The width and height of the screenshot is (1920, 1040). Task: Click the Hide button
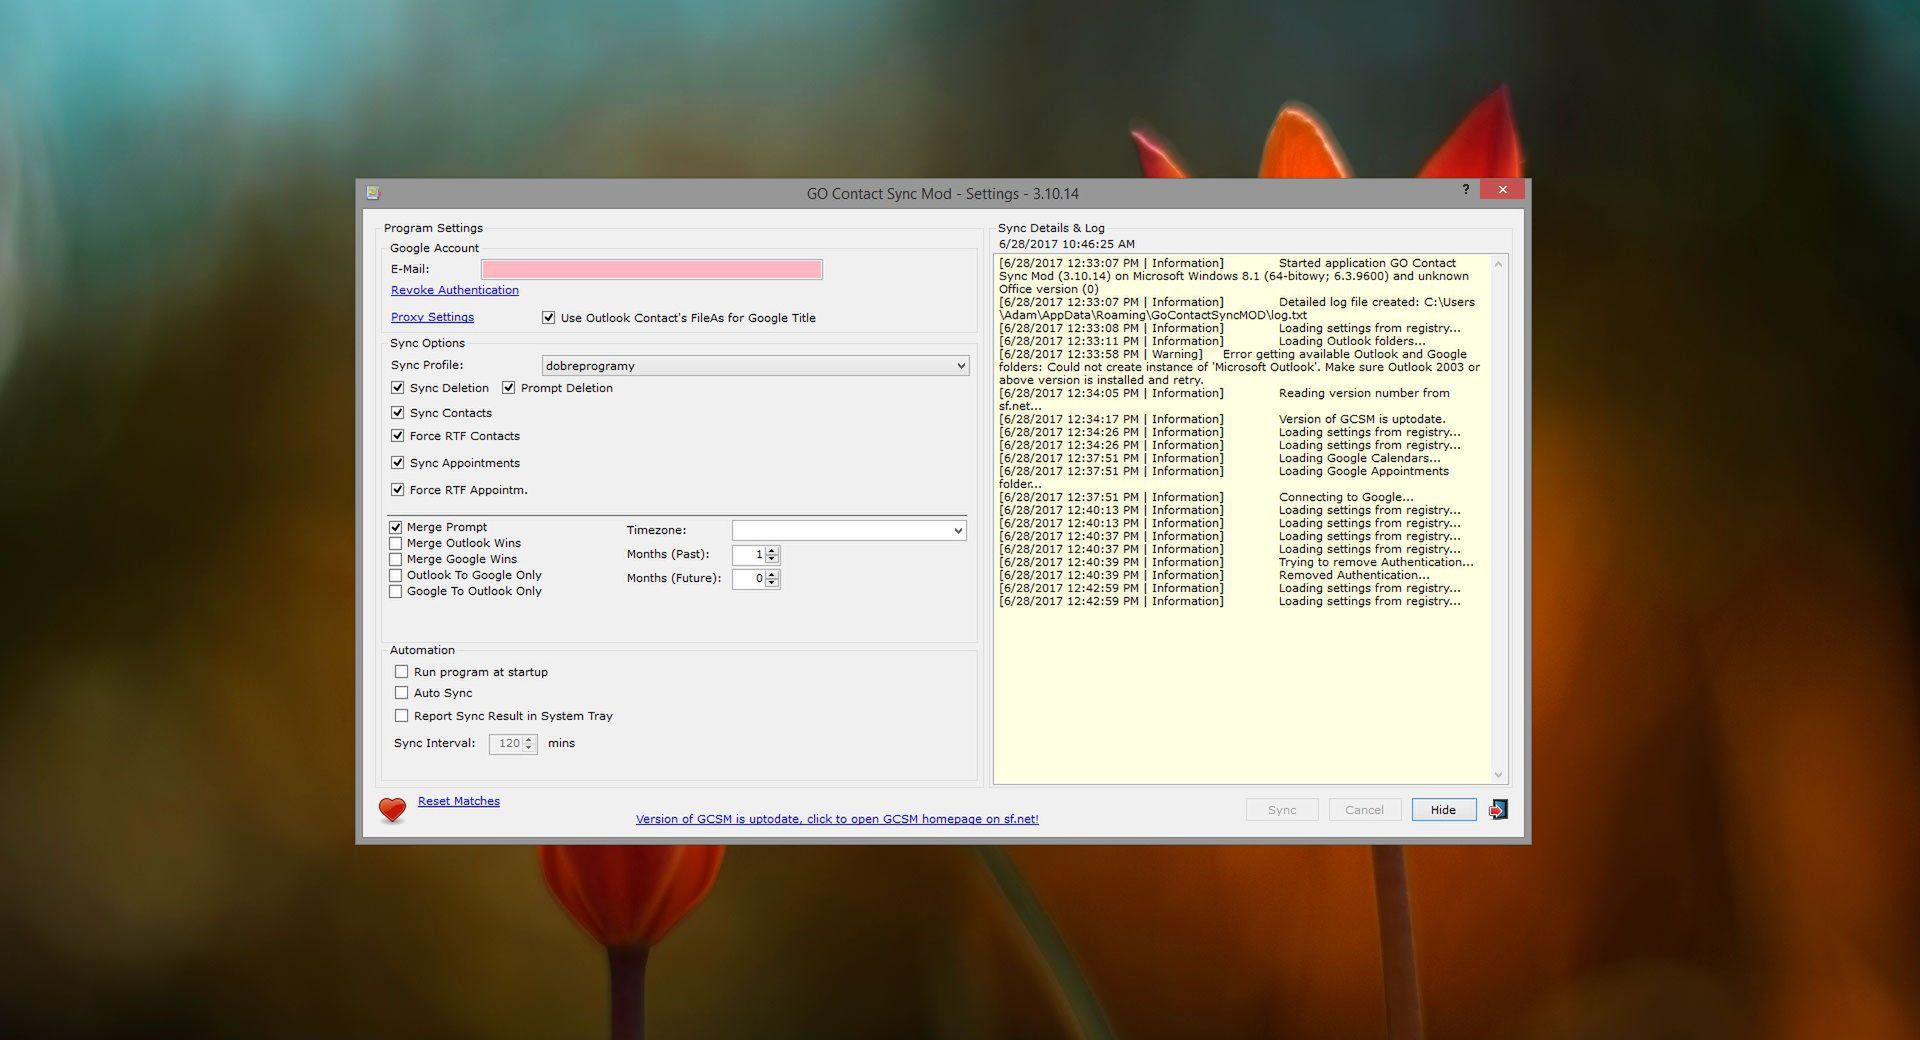[1443, 809]
